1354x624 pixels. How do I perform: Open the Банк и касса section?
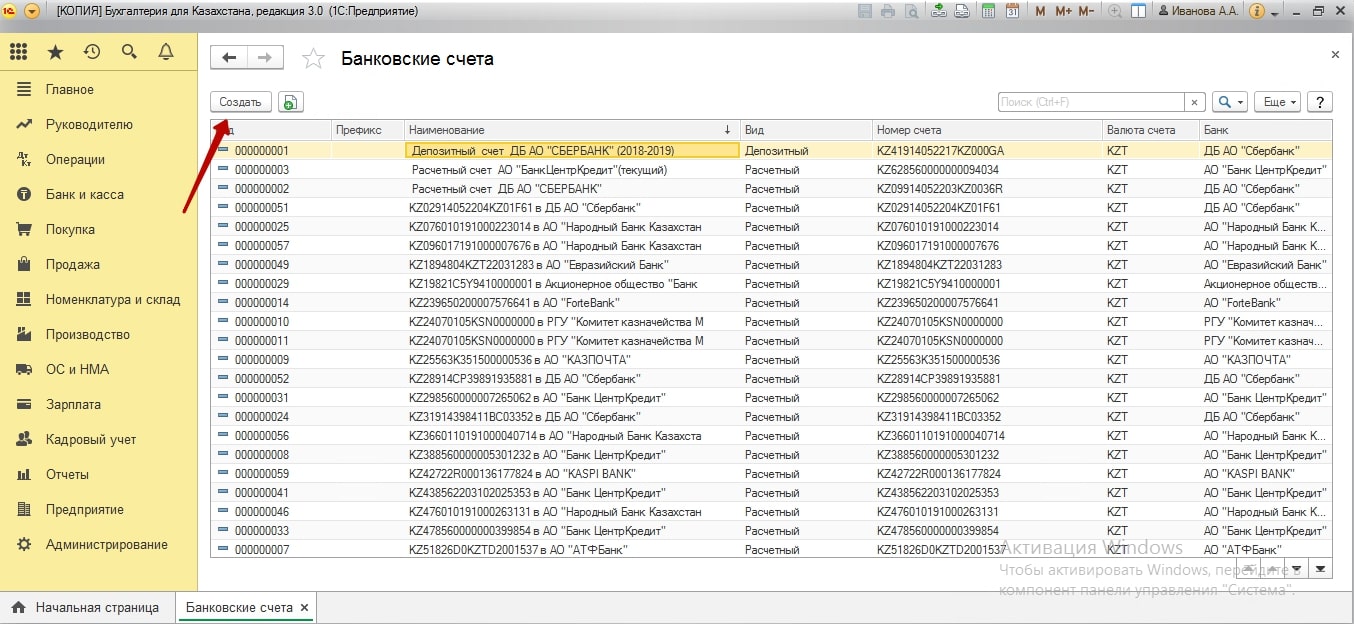[84, 194]
